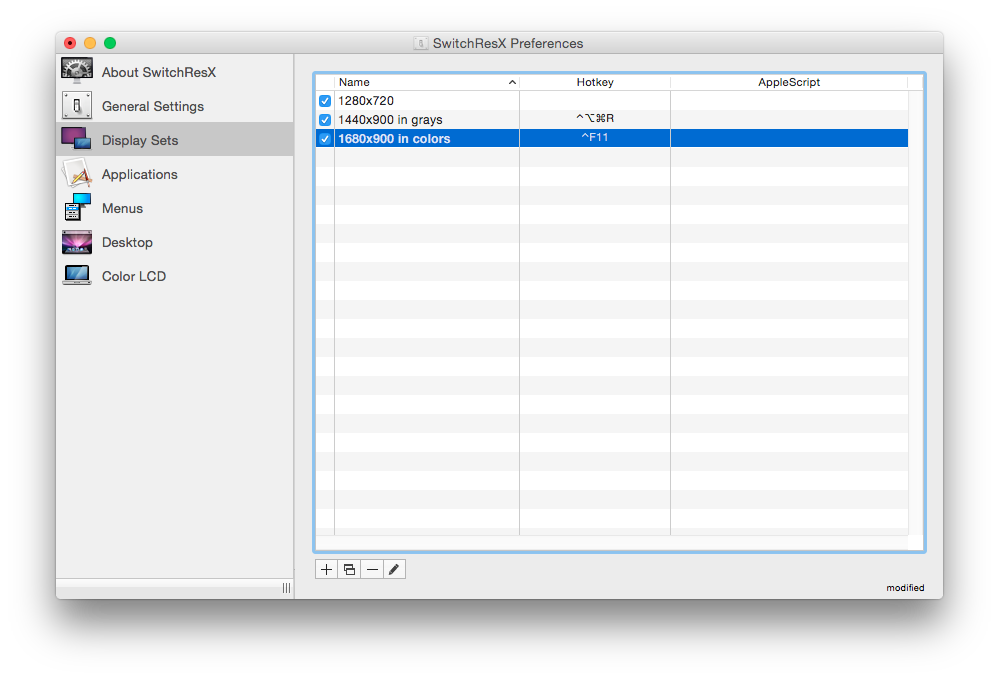
Task: Select the 1680x900 in colors row
Action: (612, 138)
